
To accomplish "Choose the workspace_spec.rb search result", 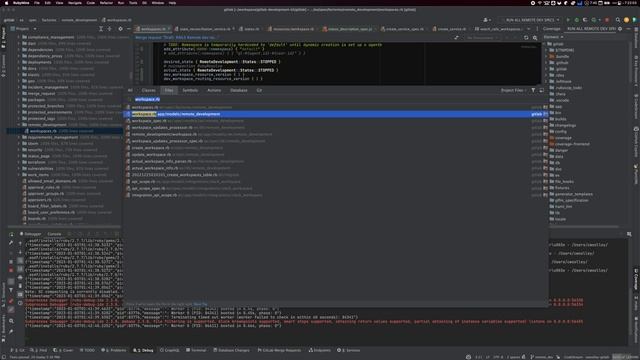I will (336, 121).
